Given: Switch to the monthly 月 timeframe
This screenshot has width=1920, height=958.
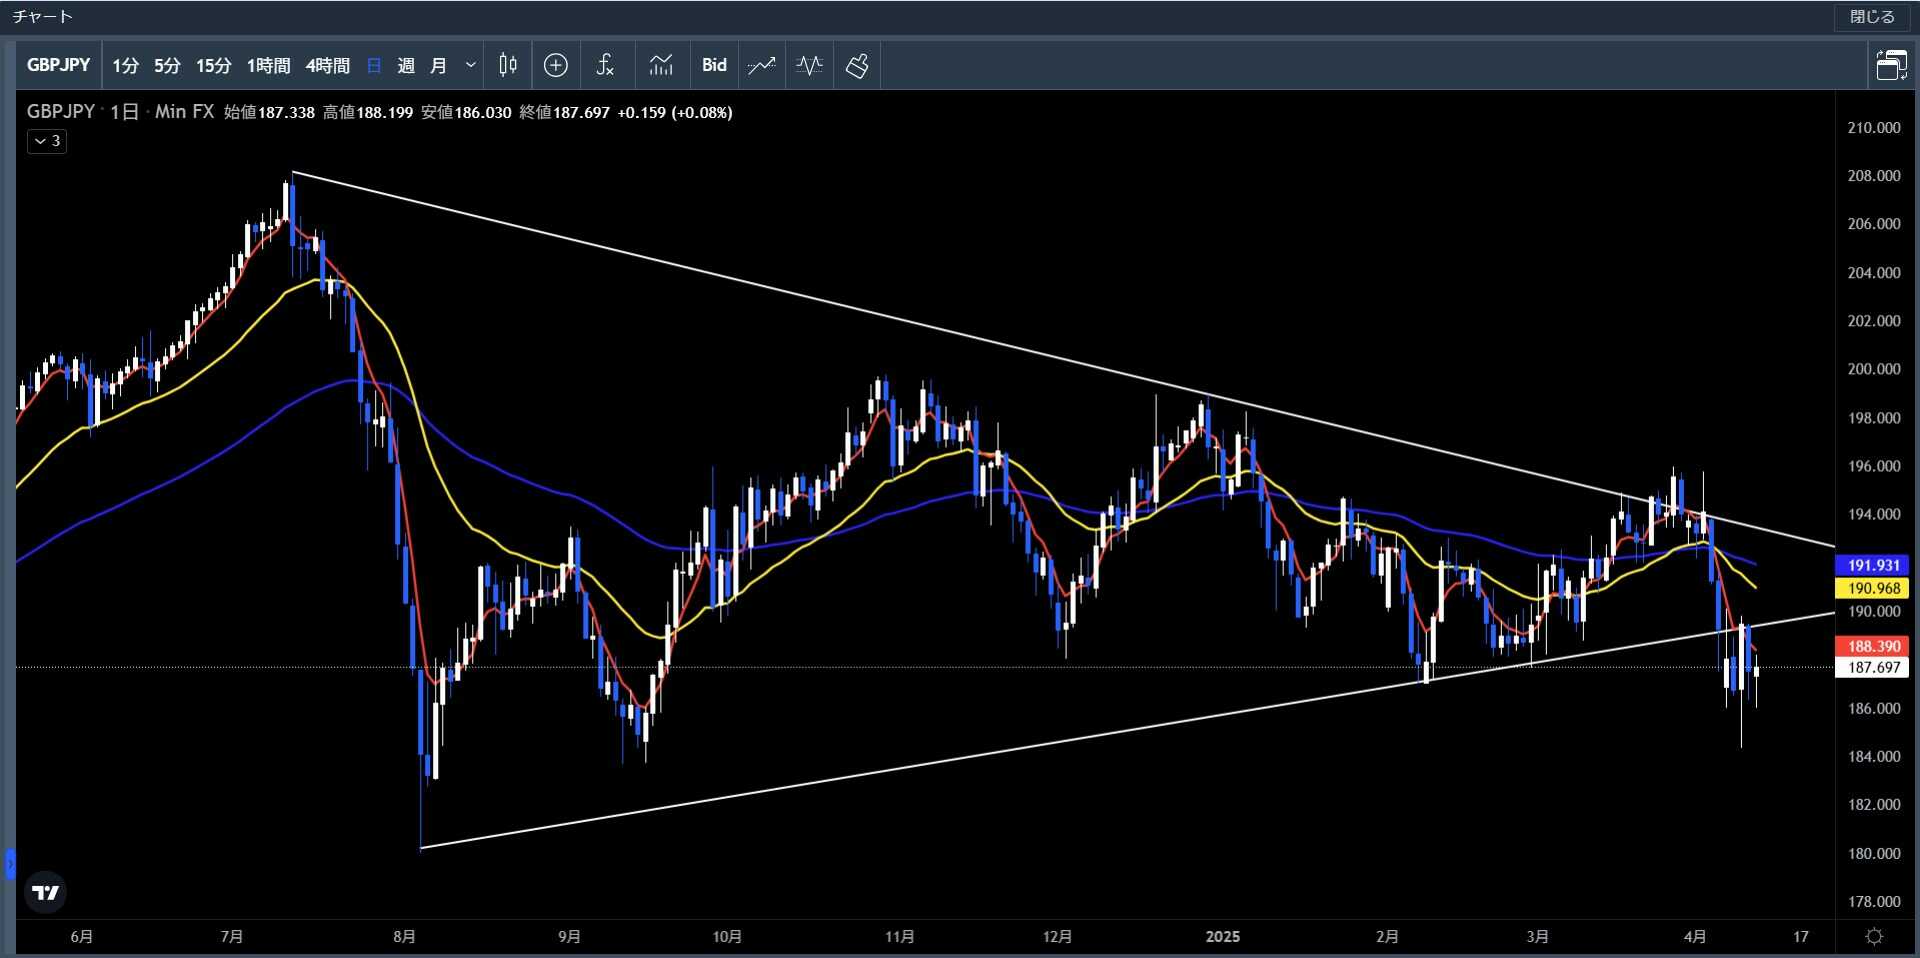Looking at the screenshot, I should [438, 65].
